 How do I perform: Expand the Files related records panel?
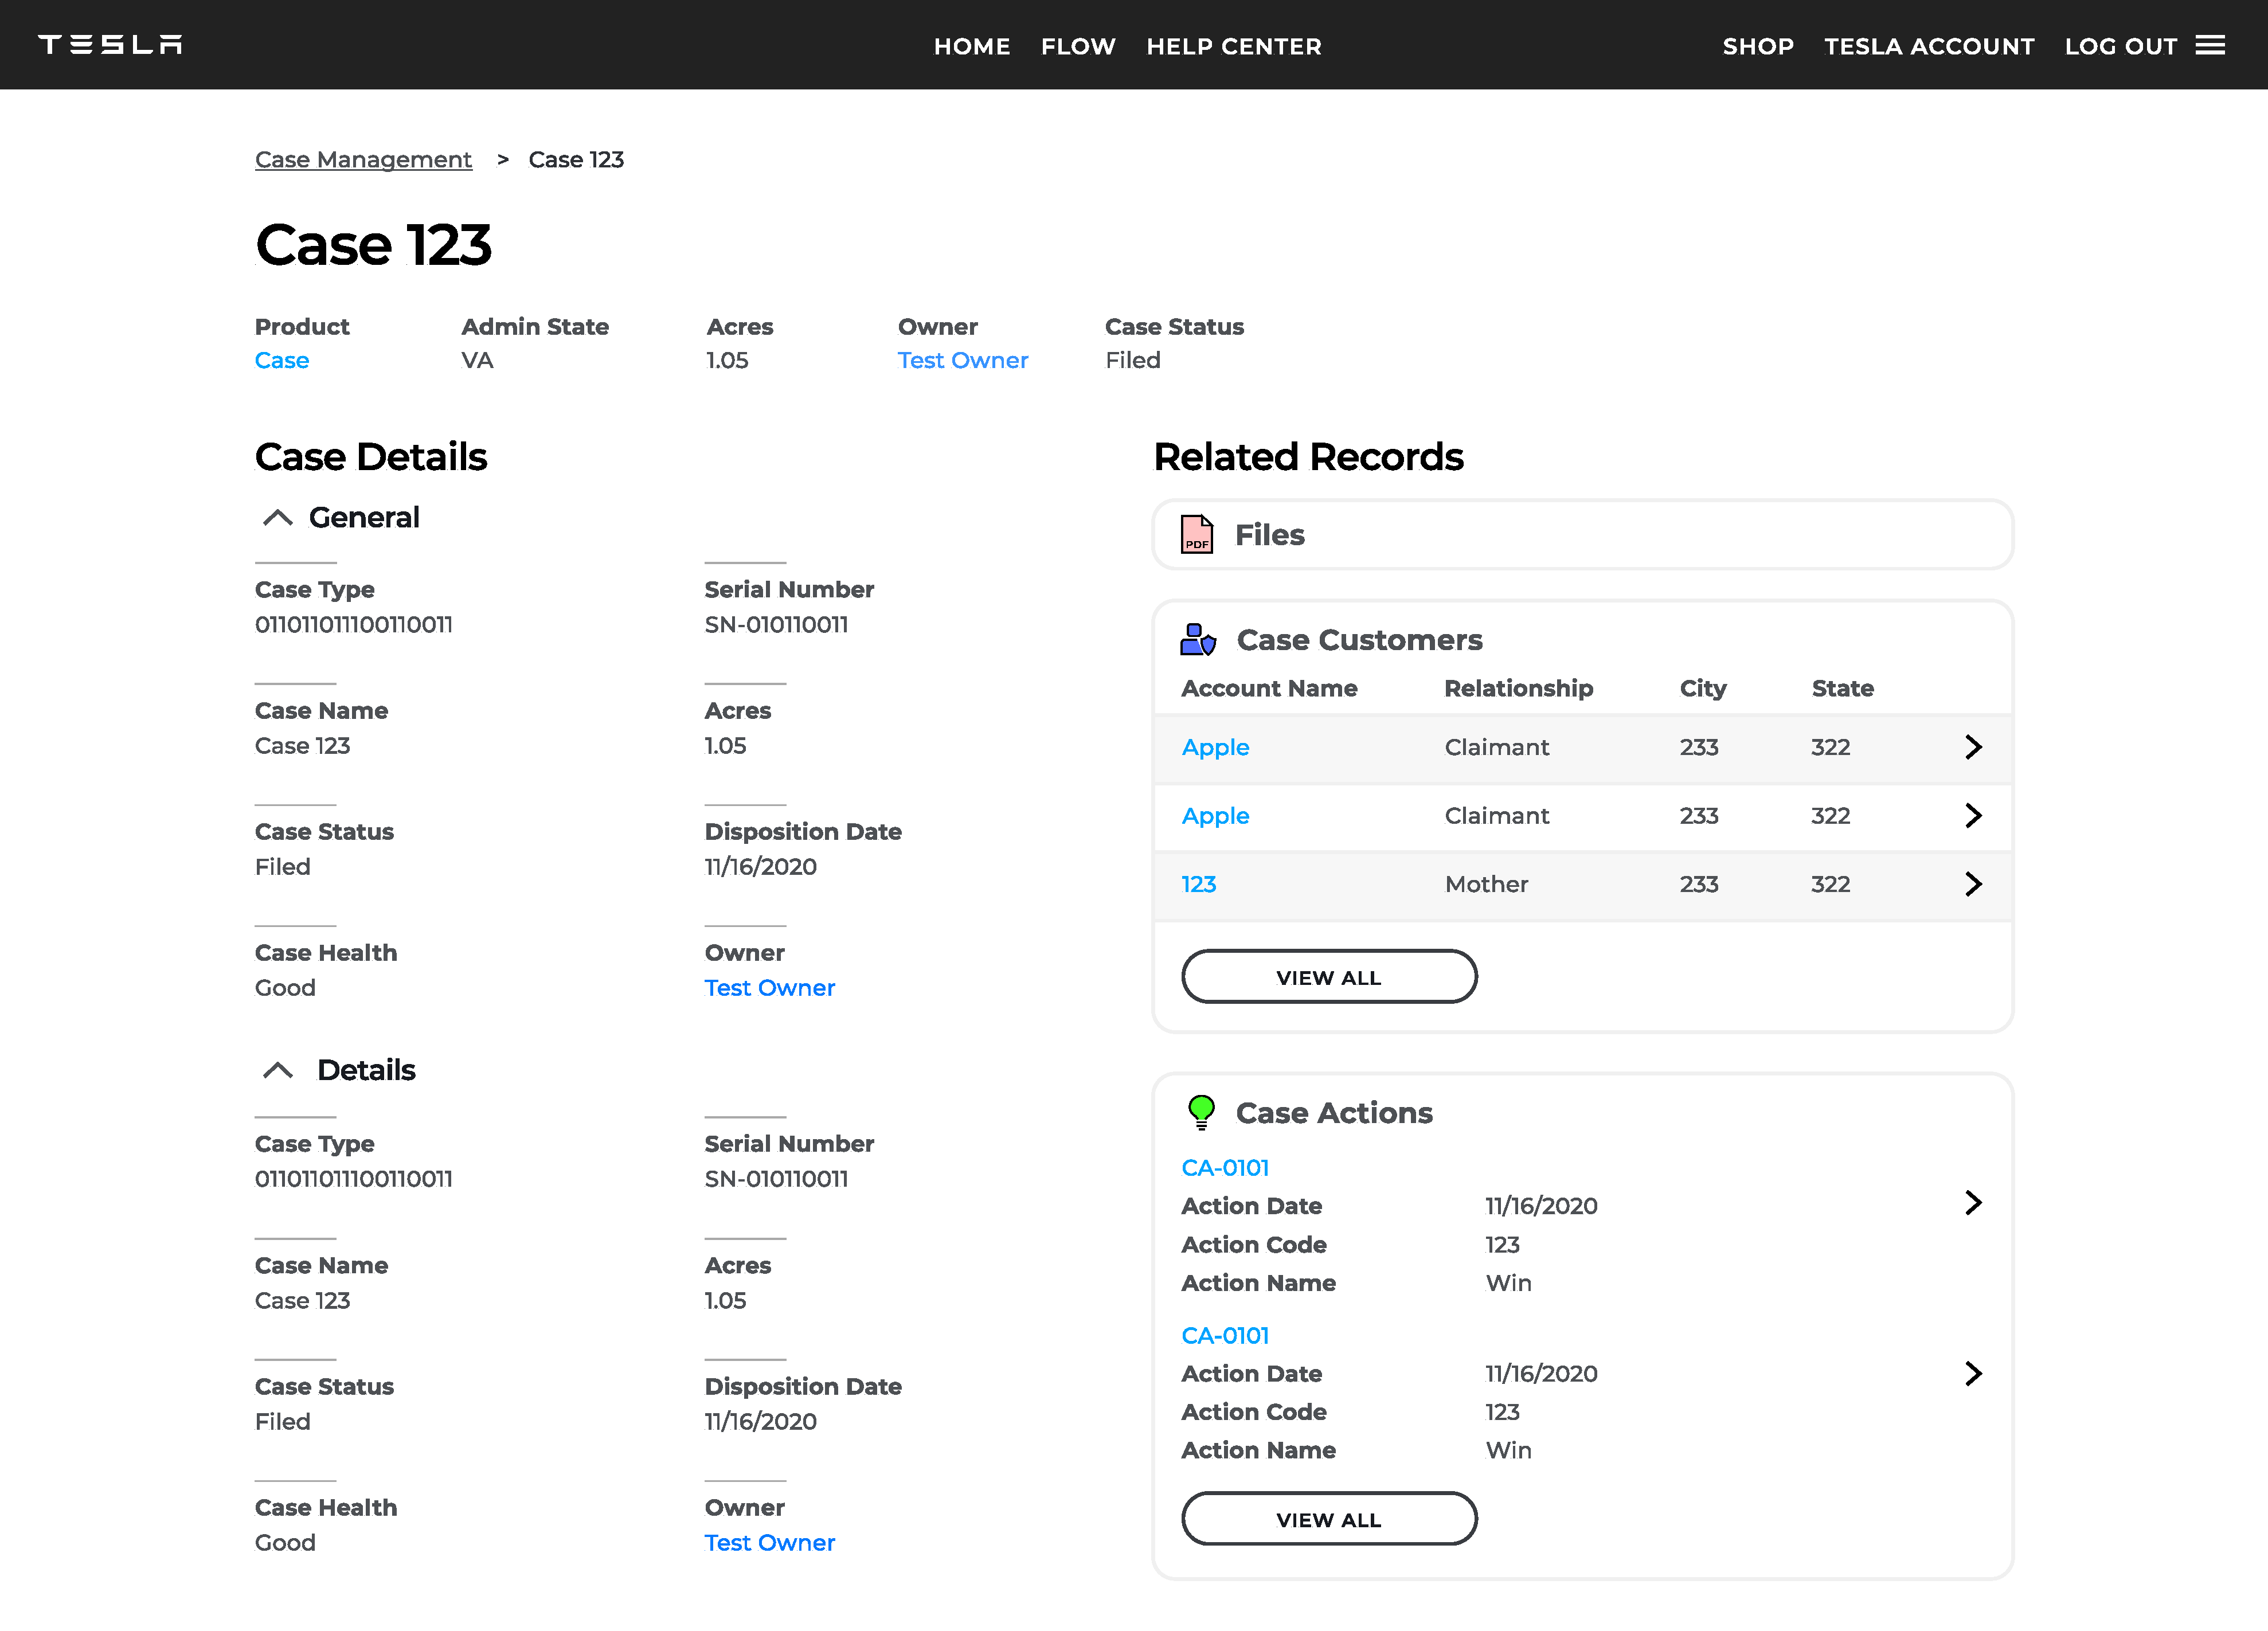1581,535
